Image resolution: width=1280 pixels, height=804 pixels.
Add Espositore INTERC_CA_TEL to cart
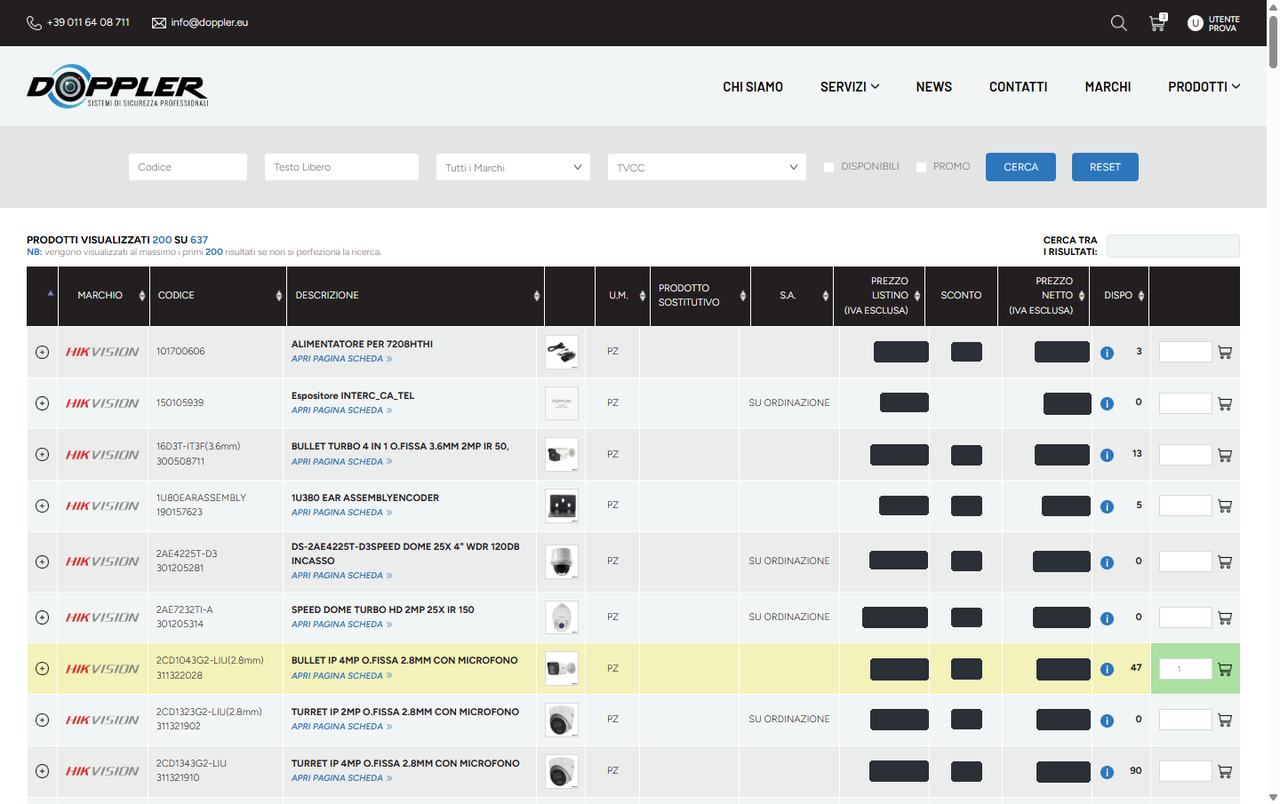1225,403
